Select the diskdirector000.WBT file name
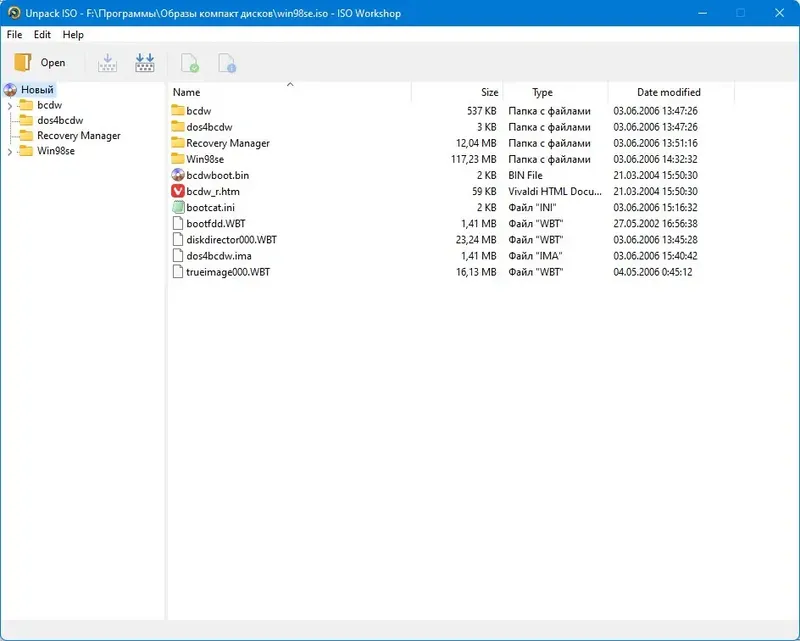 (232, 240)
